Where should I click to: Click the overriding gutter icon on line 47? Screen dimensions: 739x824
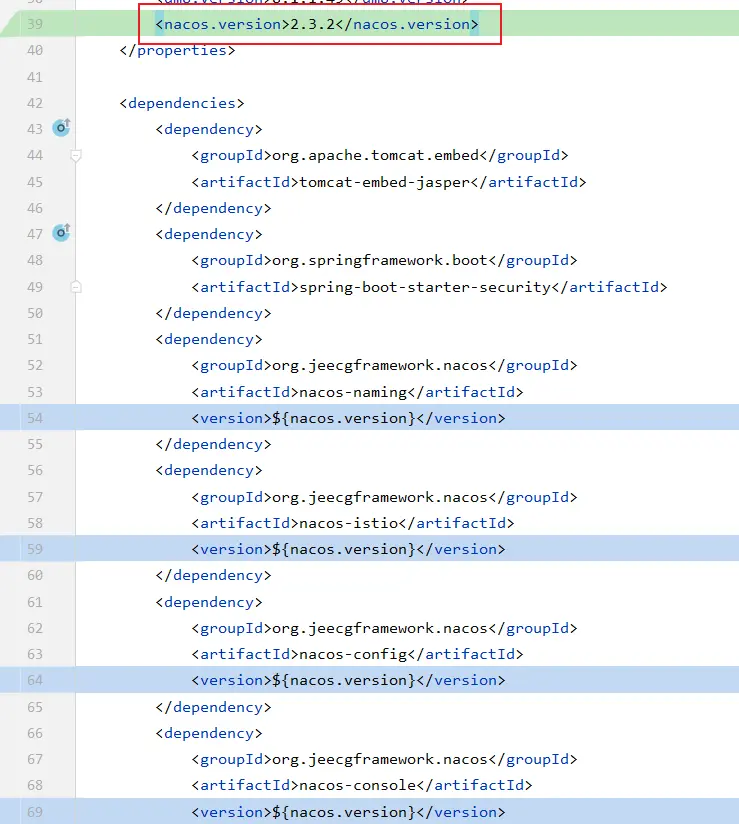62,233
